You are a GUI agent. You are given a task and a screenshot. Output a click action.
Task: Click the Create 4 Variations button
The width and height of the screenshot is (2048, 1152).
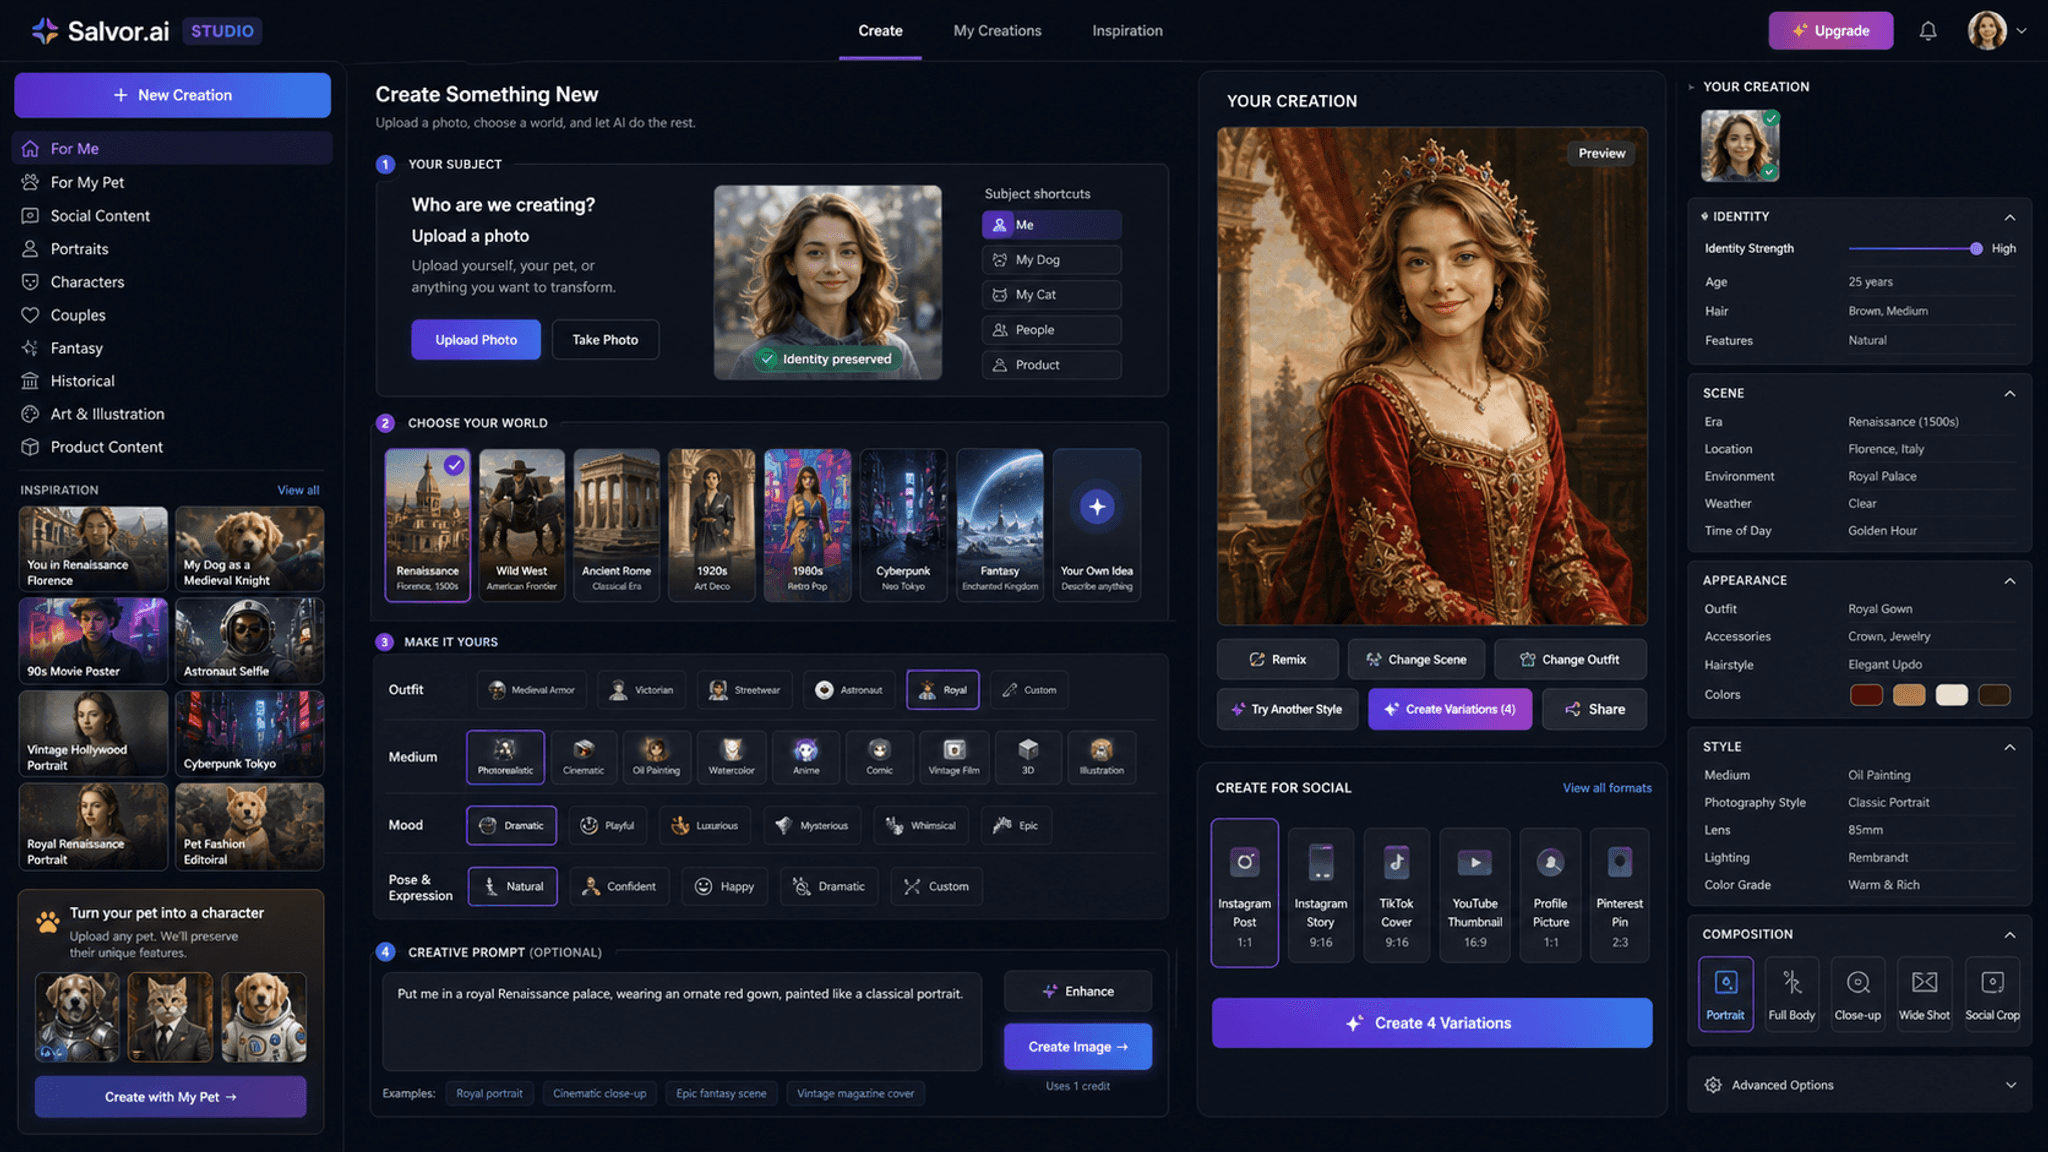1432,1023
